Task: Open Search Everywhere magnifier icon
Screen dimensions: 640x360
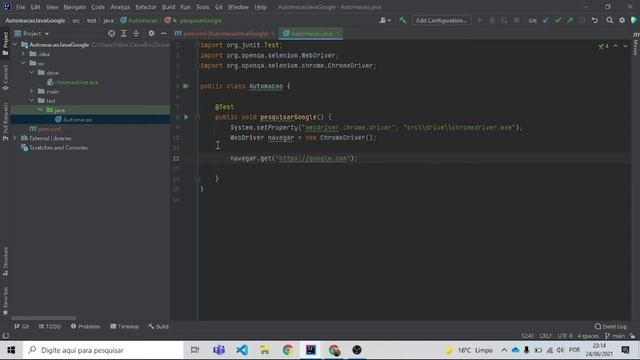Action: tap(609, 20)
